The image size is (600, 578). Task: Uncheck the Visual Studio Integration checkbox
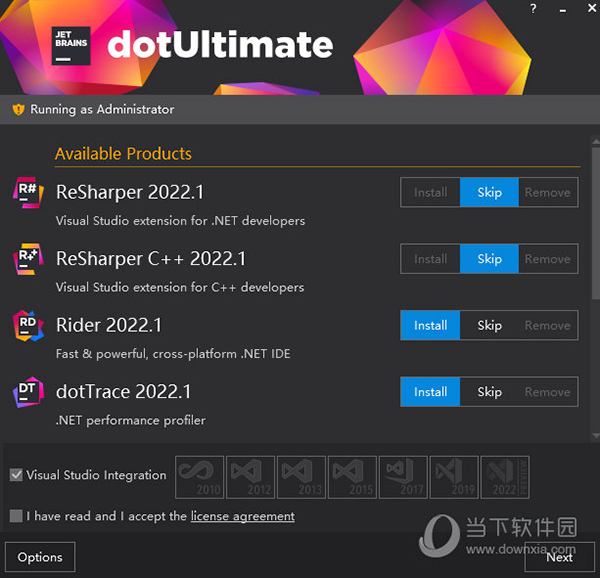pyautogui.click(x=16, y=475)
